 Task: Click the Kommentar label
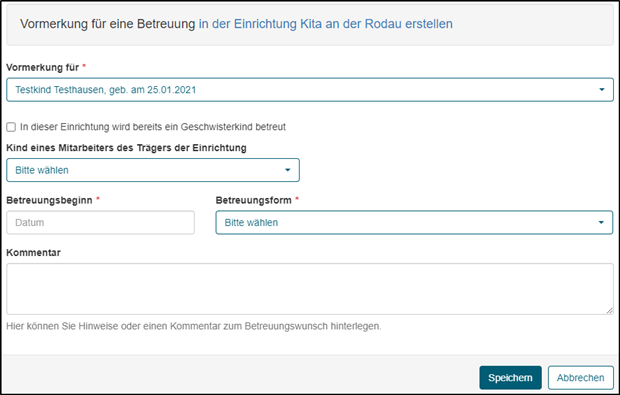click(34, 253)
